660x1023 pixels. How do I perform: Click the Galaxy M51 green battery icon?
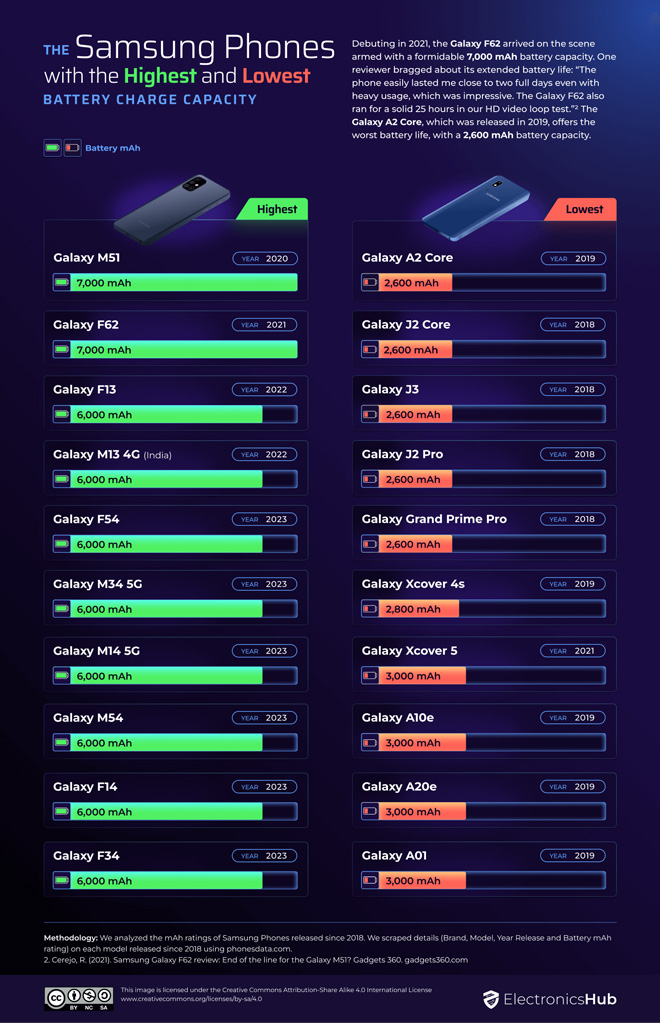(x=62, y=283)
